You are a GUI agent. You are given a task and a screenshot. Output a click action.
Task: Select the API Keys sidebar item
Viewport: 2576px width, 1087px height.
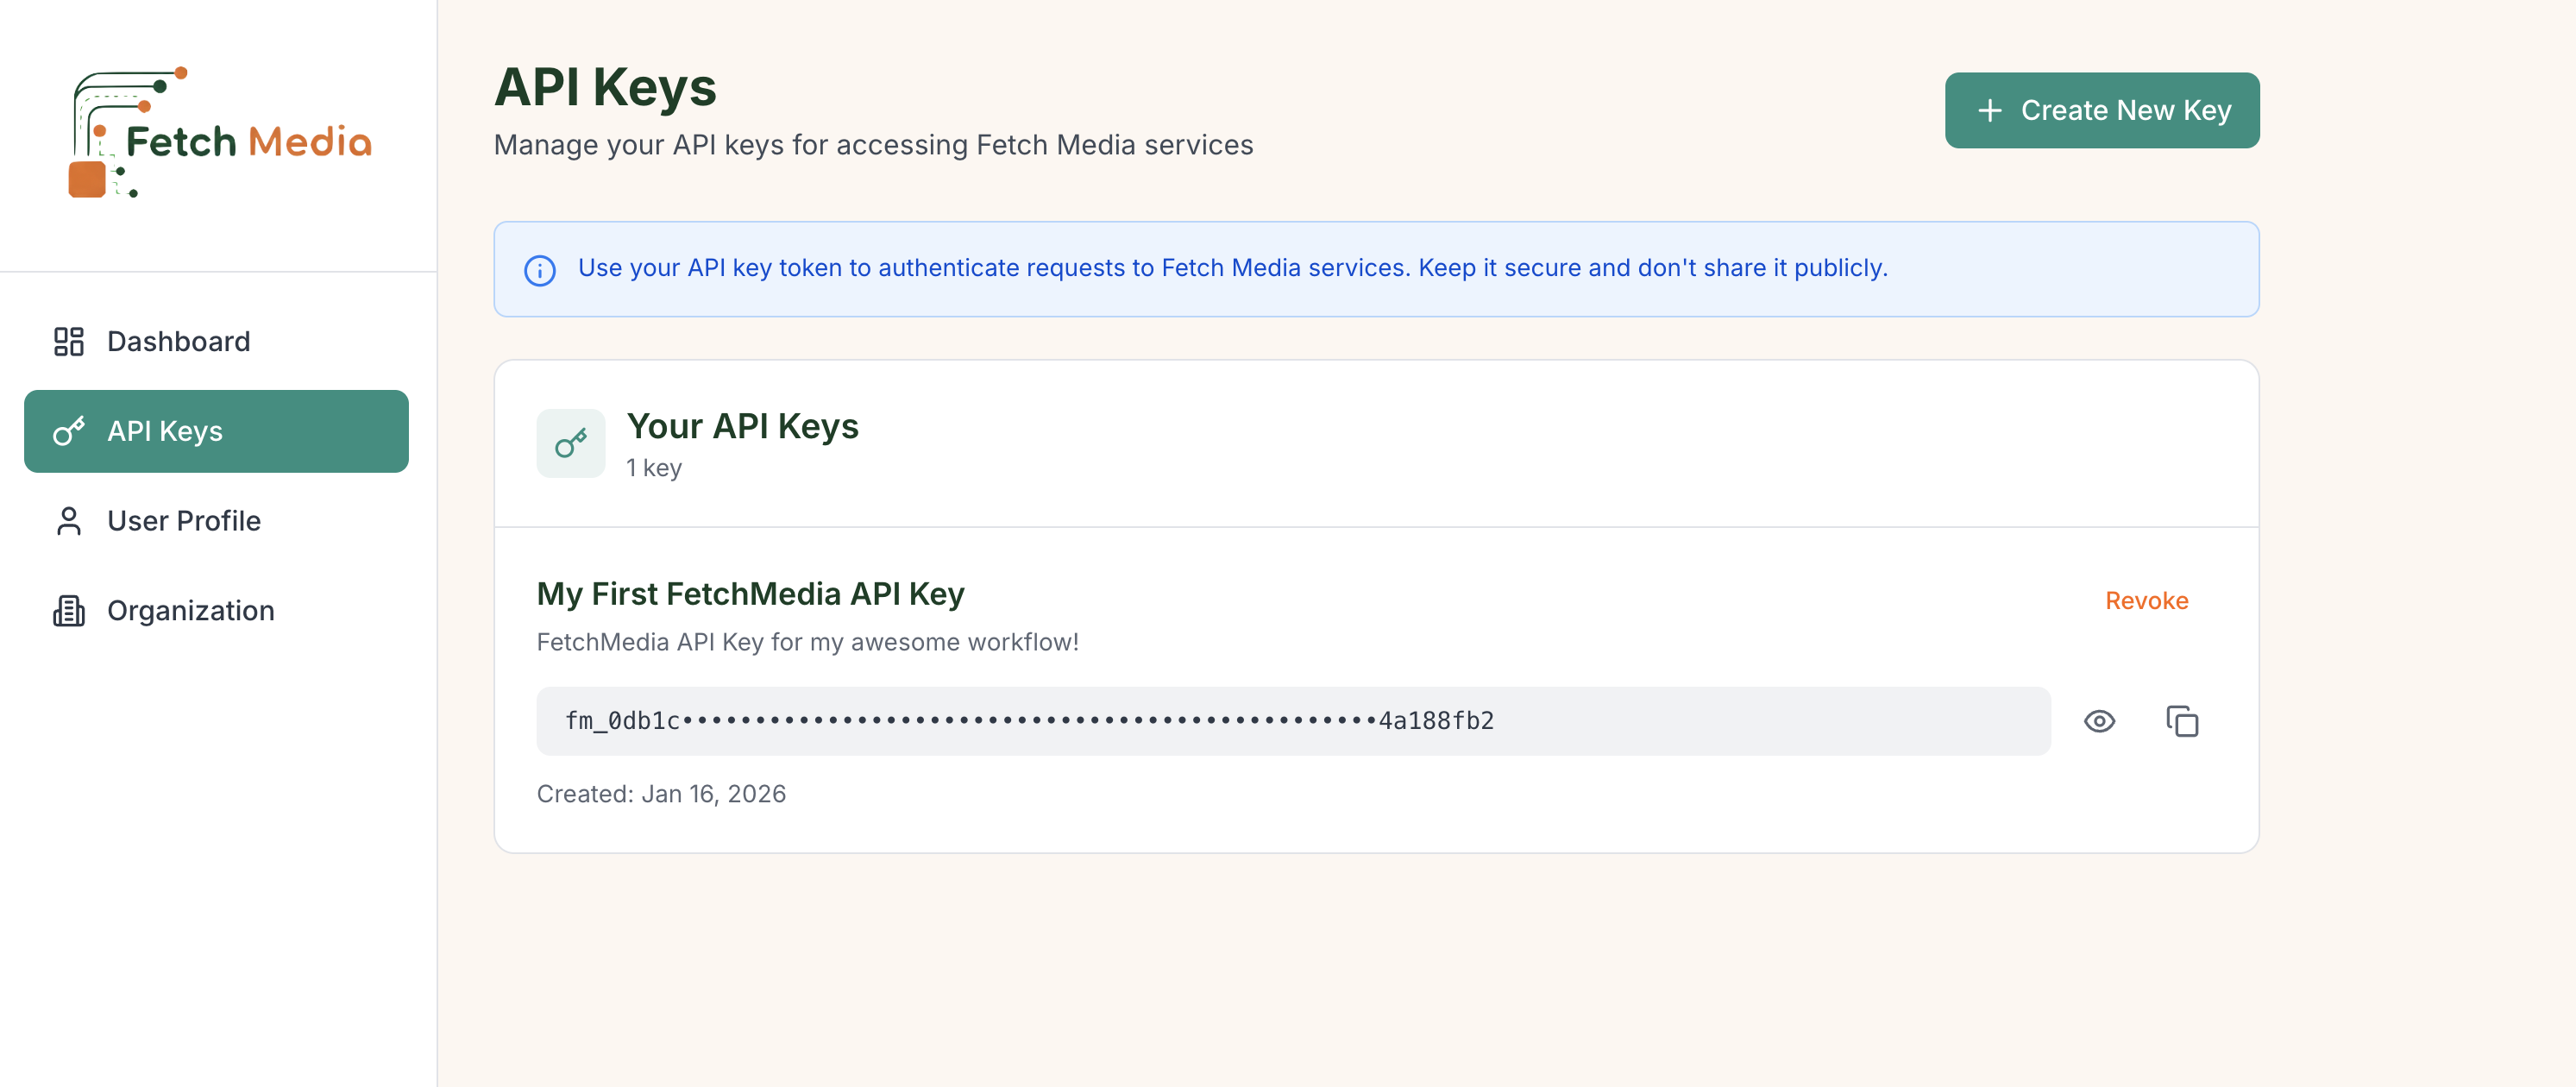click(216, 431)
